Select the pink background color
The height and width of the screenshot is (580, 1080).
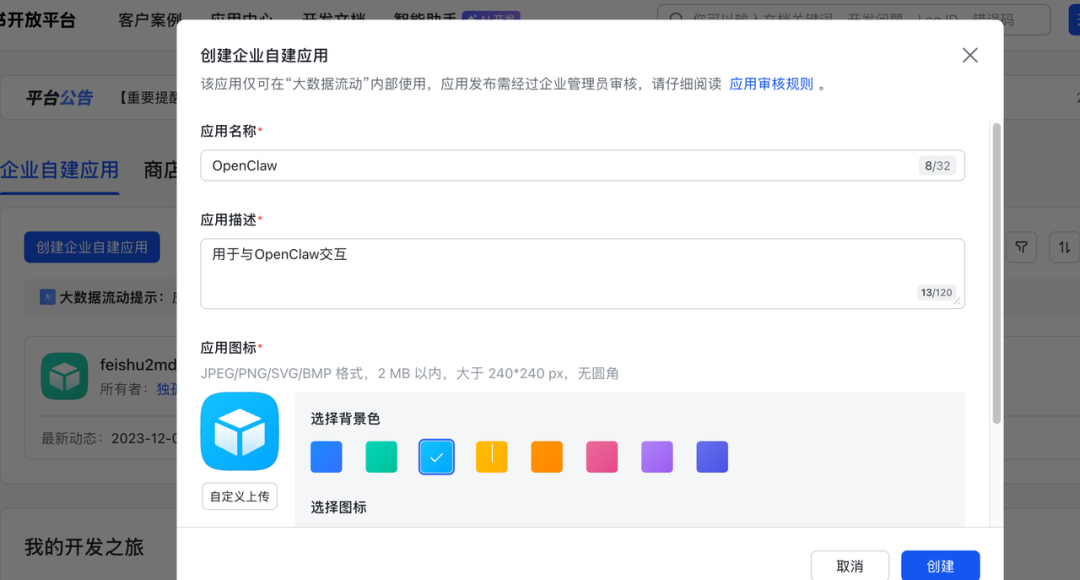pos(601,457)
